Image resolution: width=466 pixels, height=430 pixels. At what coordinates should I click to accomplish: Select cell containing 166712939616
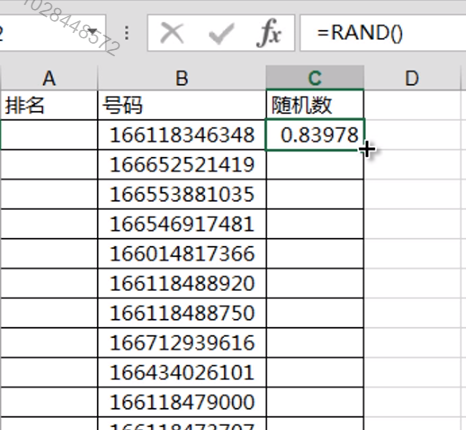point(182,343)
